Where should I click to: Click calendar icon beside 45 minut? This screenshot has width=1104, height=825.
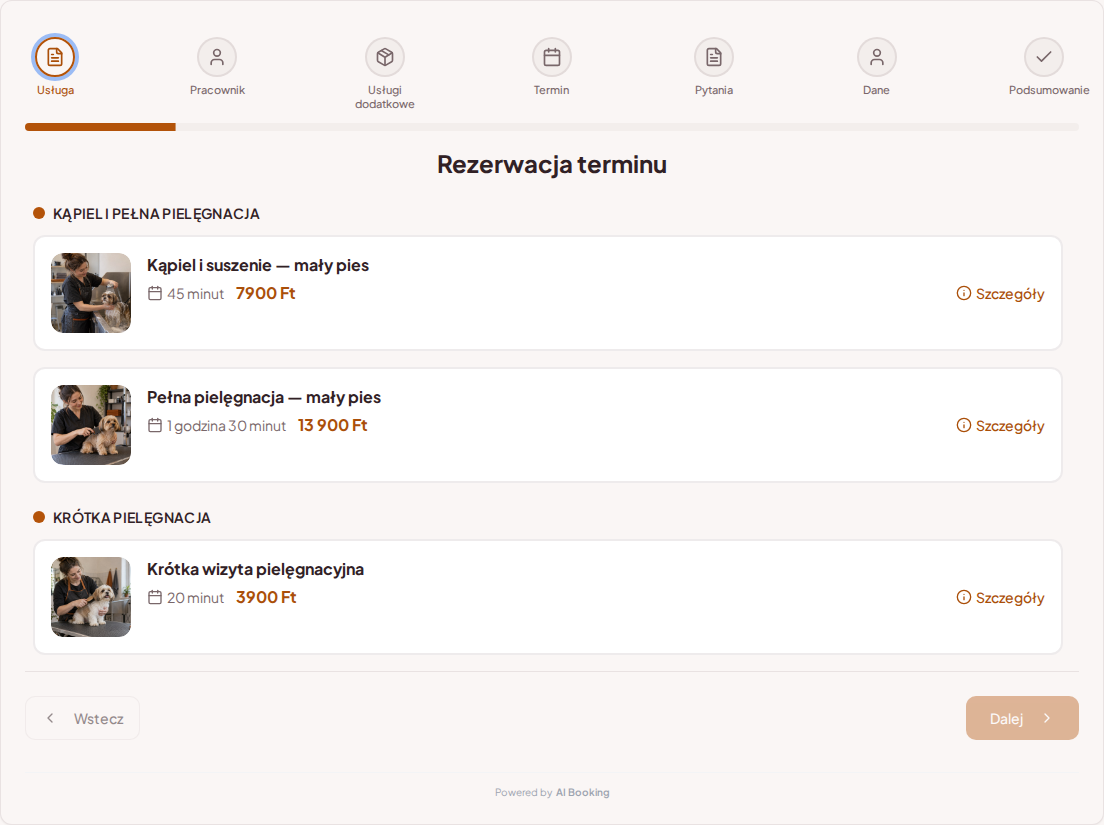[155, 294]
